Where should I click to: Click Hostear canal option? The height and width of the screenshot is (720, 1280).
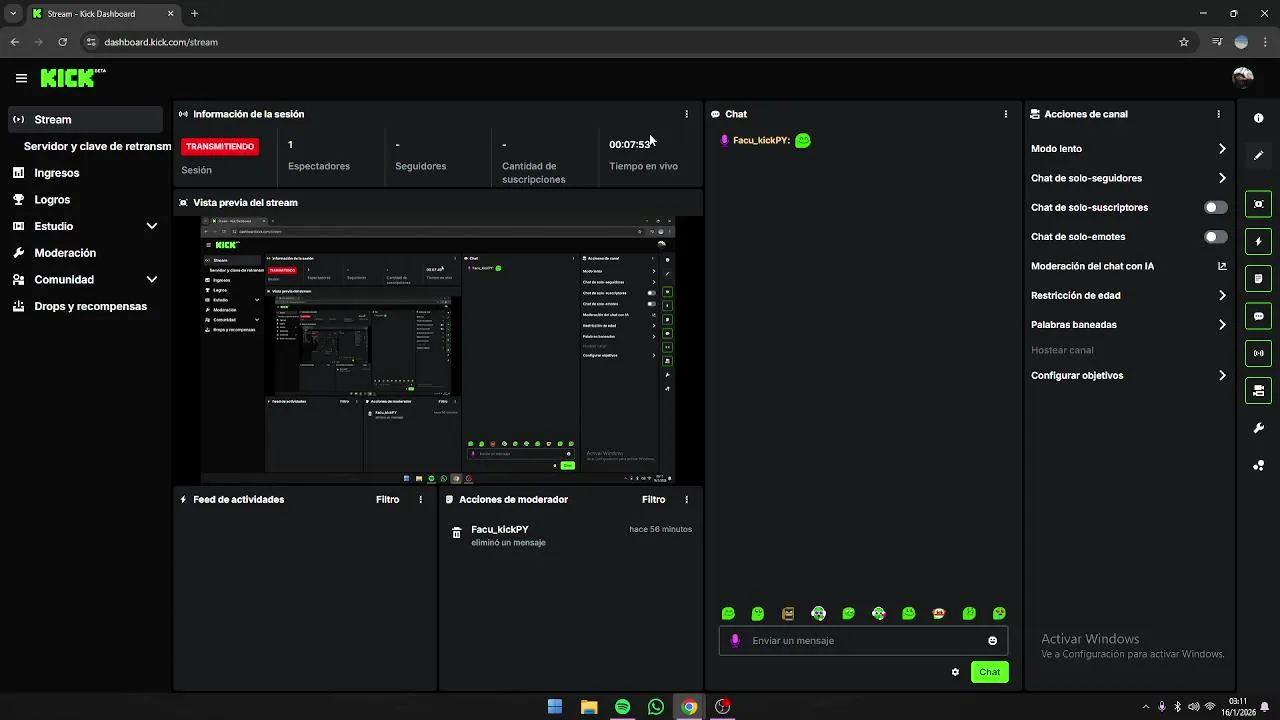tap(1062, 350)
